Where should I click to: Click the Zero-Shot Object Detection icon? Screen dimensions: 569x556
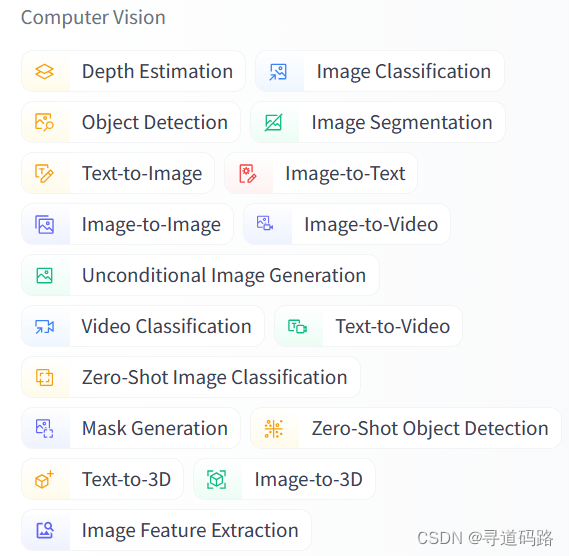coord(273,429)
